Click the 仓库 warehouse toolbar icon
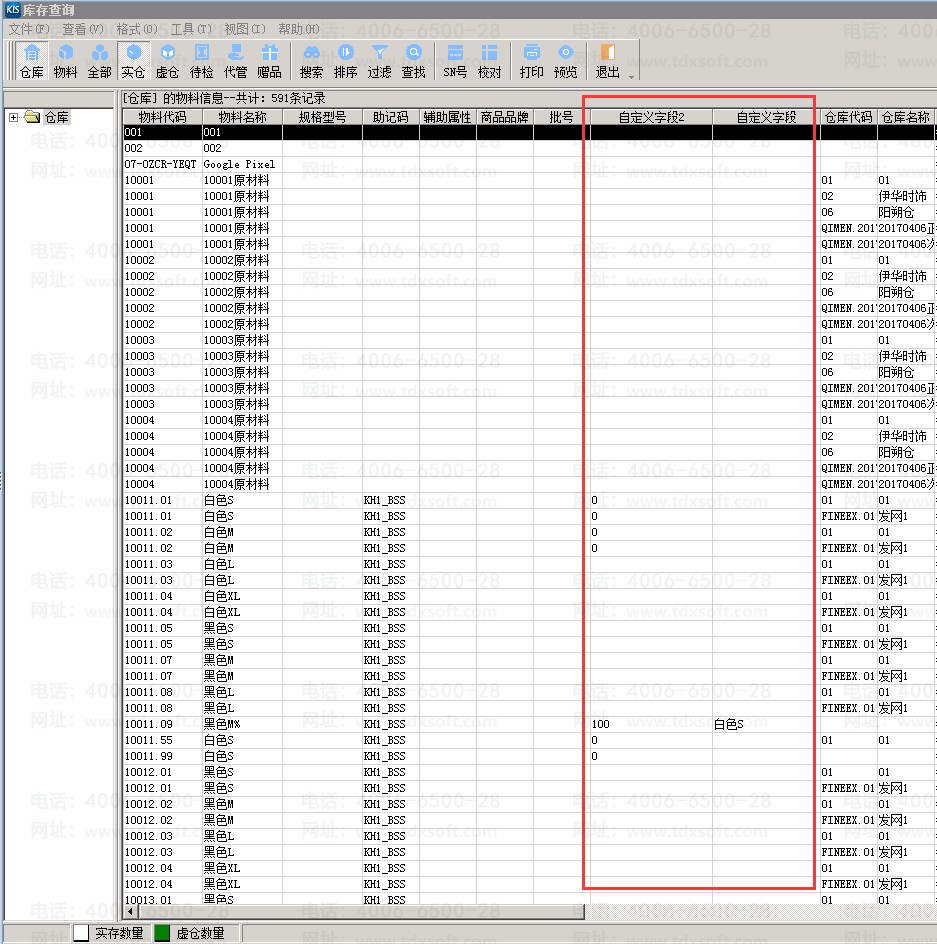Screen dimensions: 937x944 pos(33,60)
